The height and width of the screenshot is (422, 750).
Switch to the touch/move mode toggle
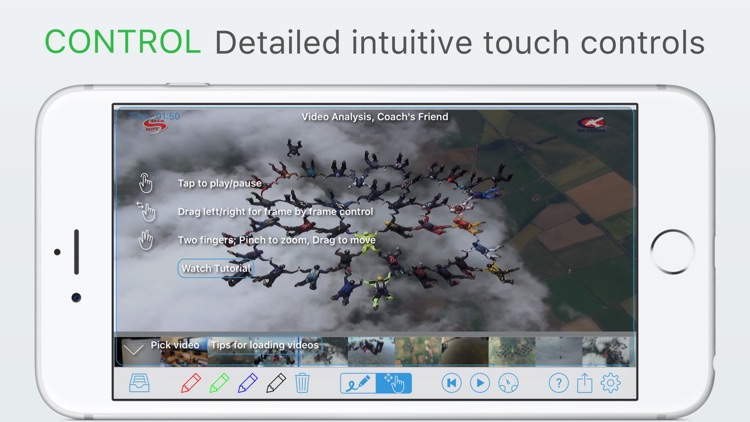(394, 383)
